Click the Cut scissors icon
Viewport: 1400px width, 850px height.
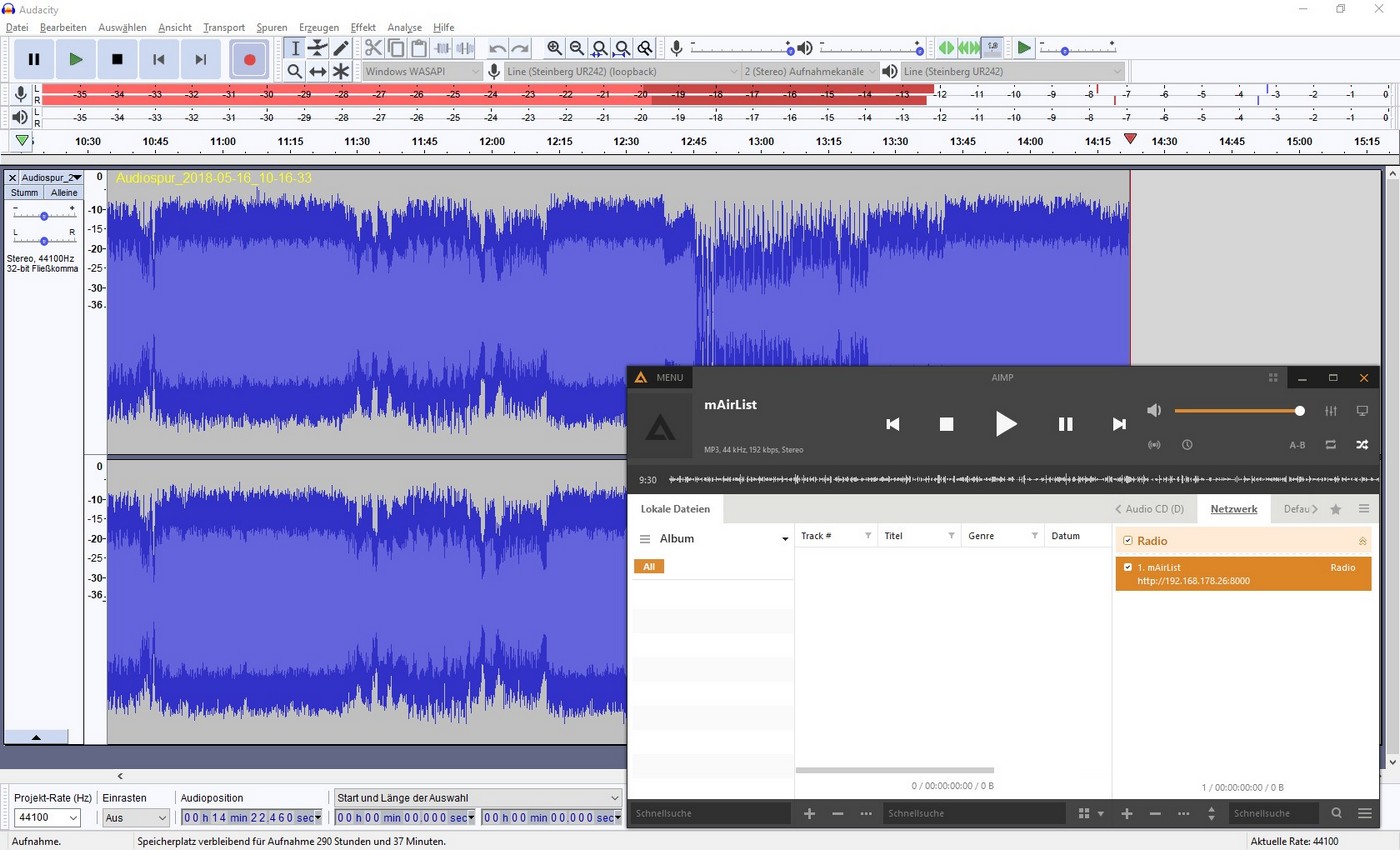pos(373,48)
